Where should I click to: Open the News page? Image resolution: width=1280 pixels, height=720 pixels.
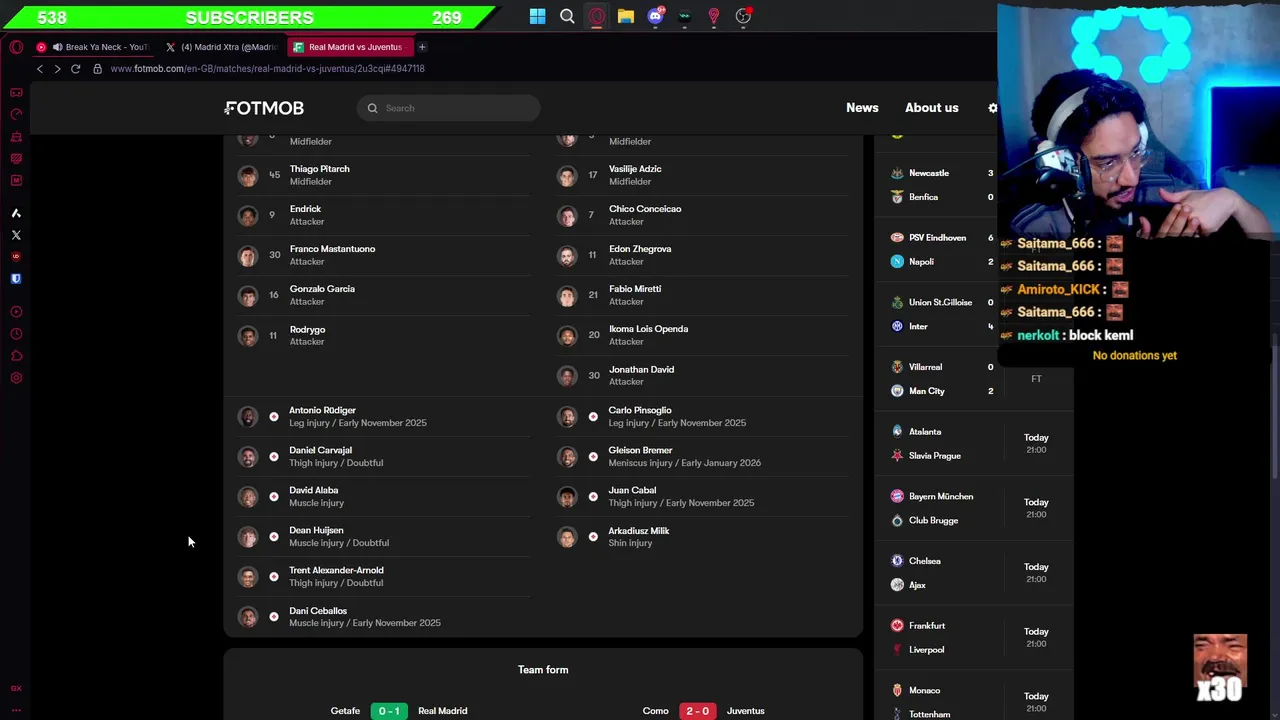coord(862,108)
